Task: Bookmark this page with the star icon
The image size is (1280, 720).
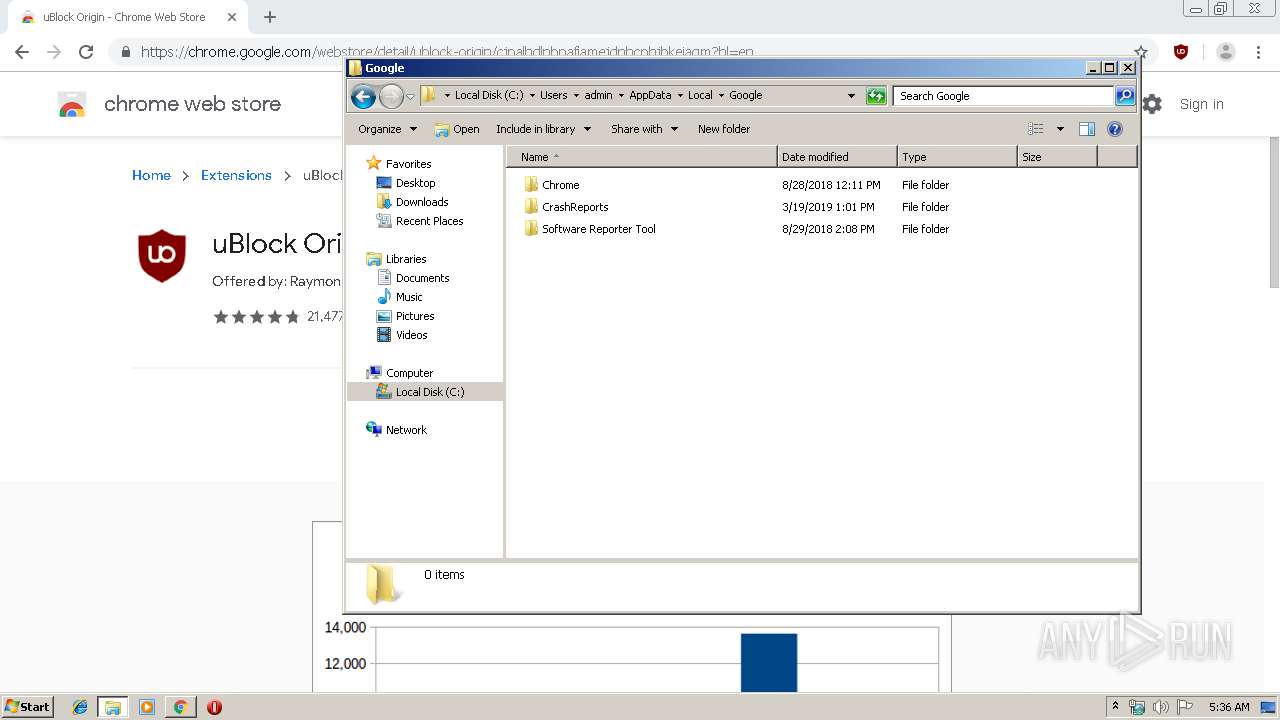Action: (1140, 52)
